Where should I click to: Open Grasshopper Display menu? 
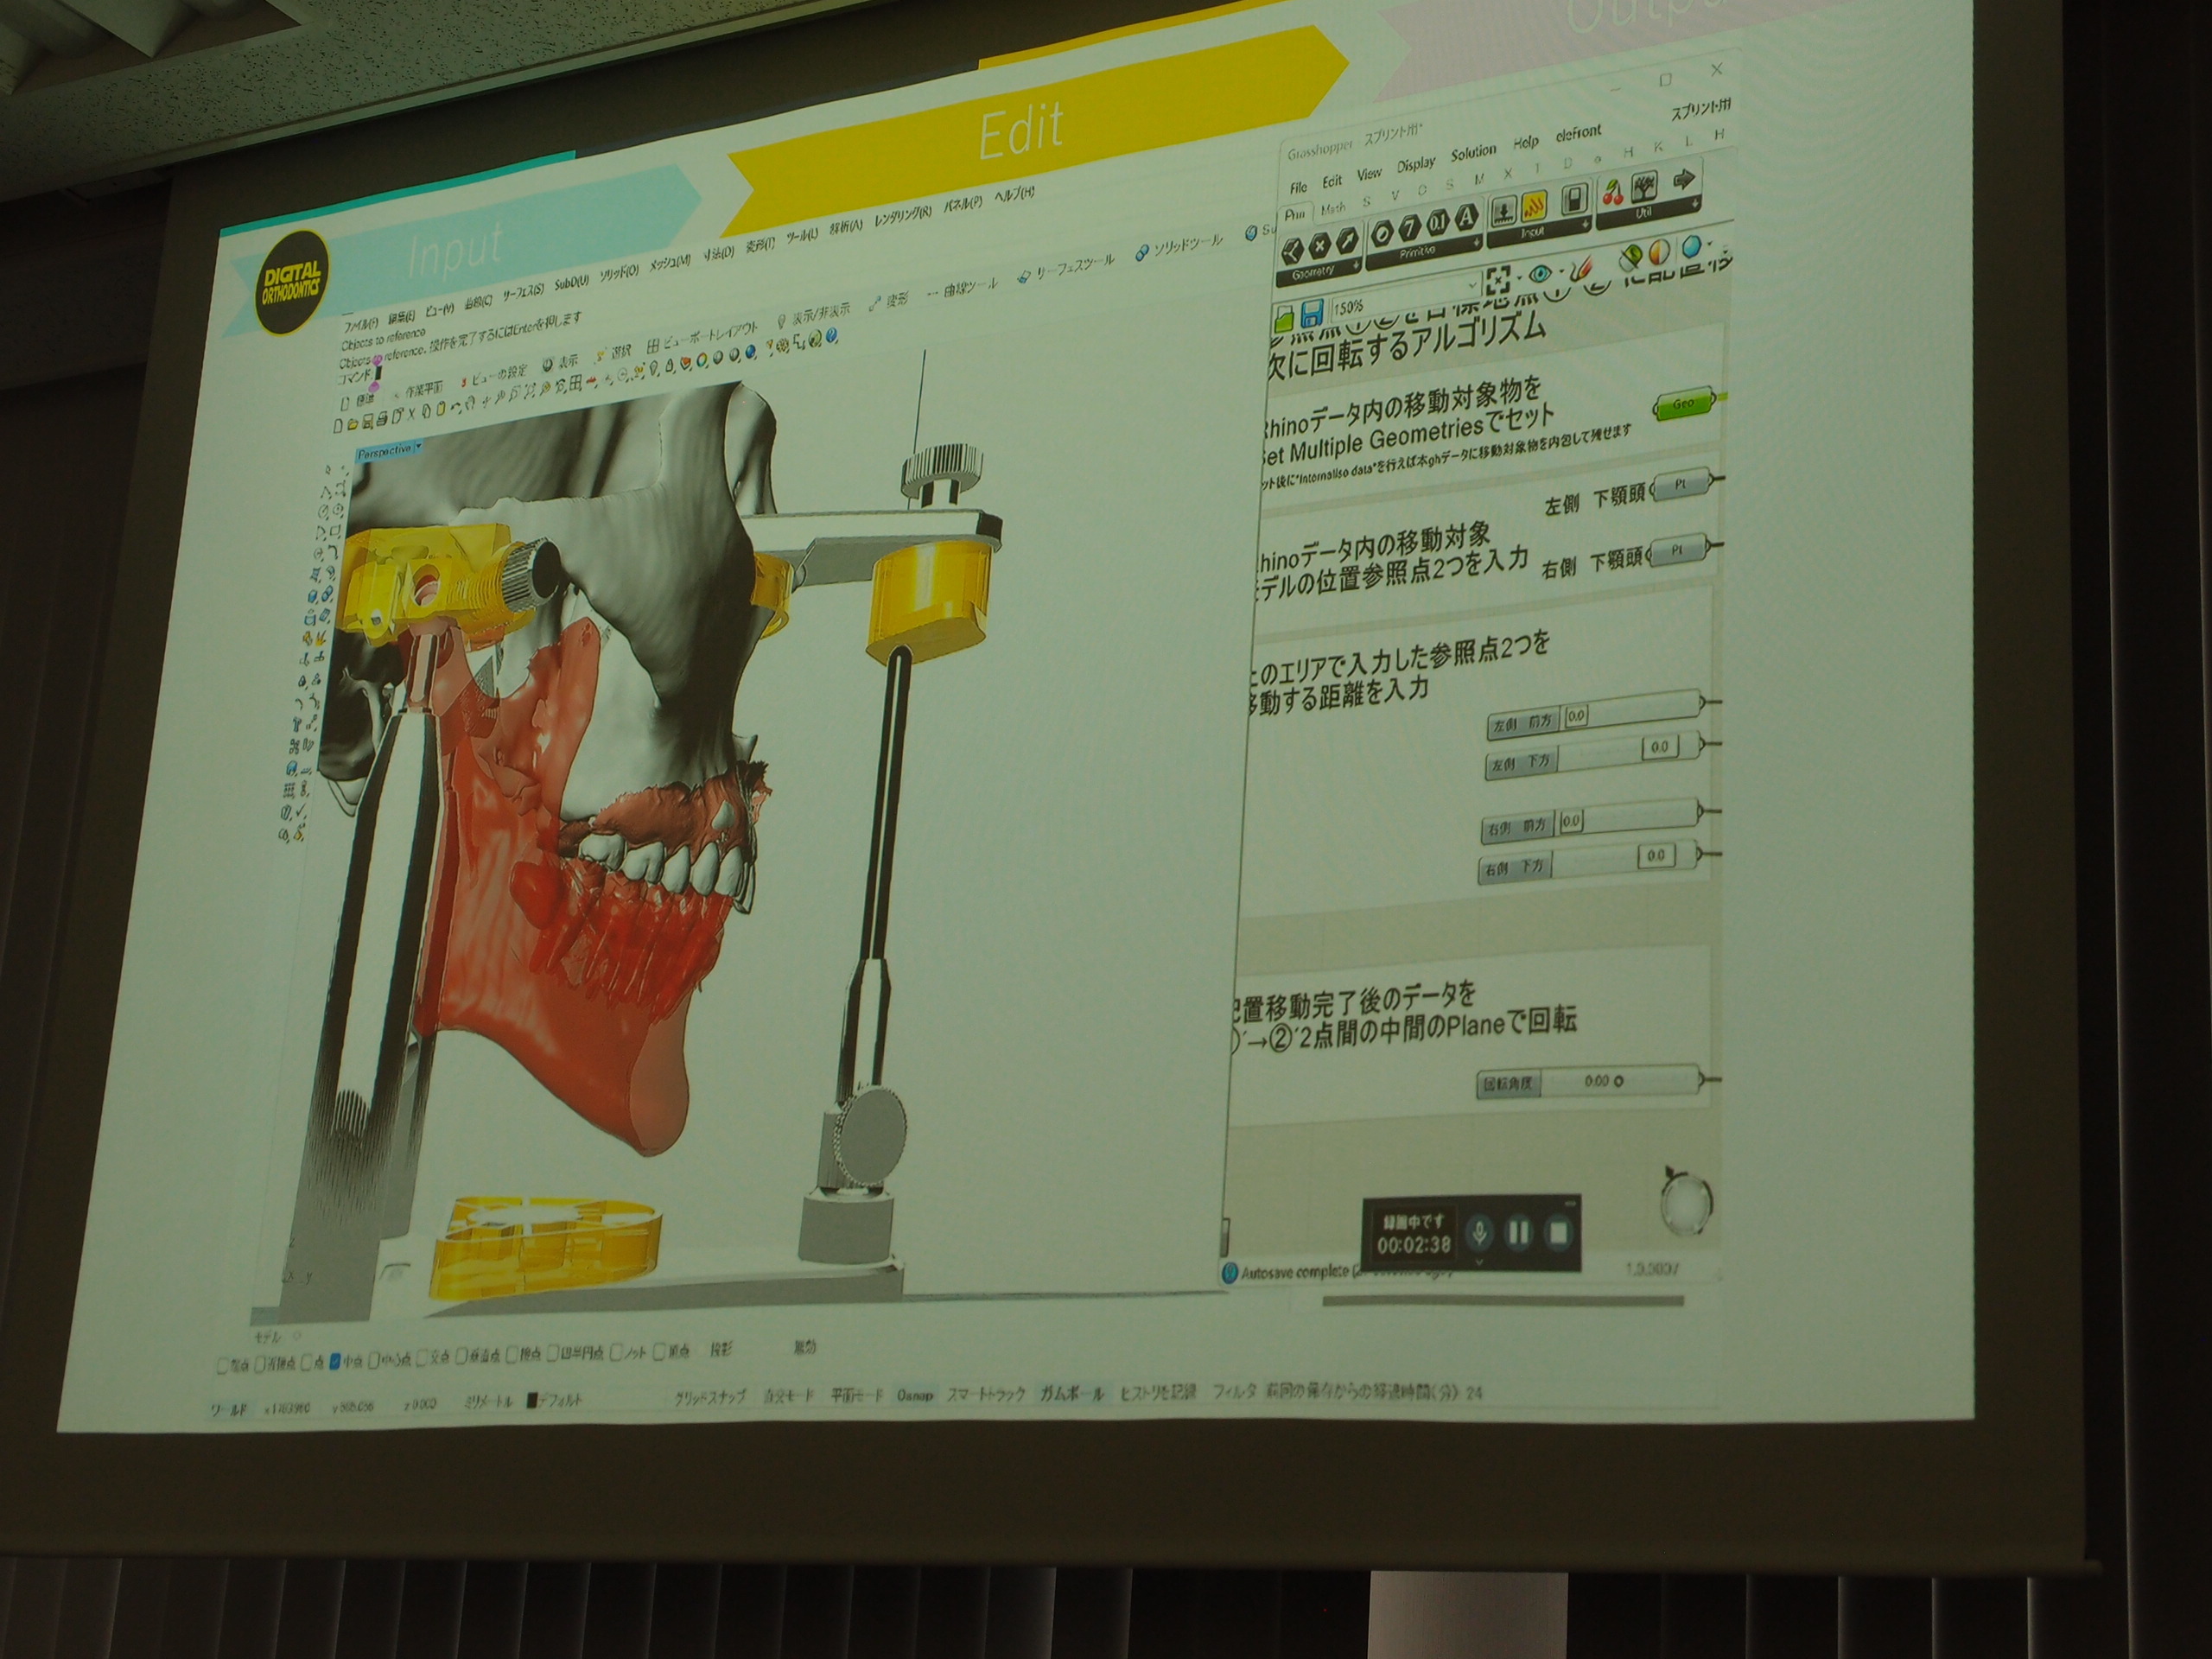point(1415,165)
